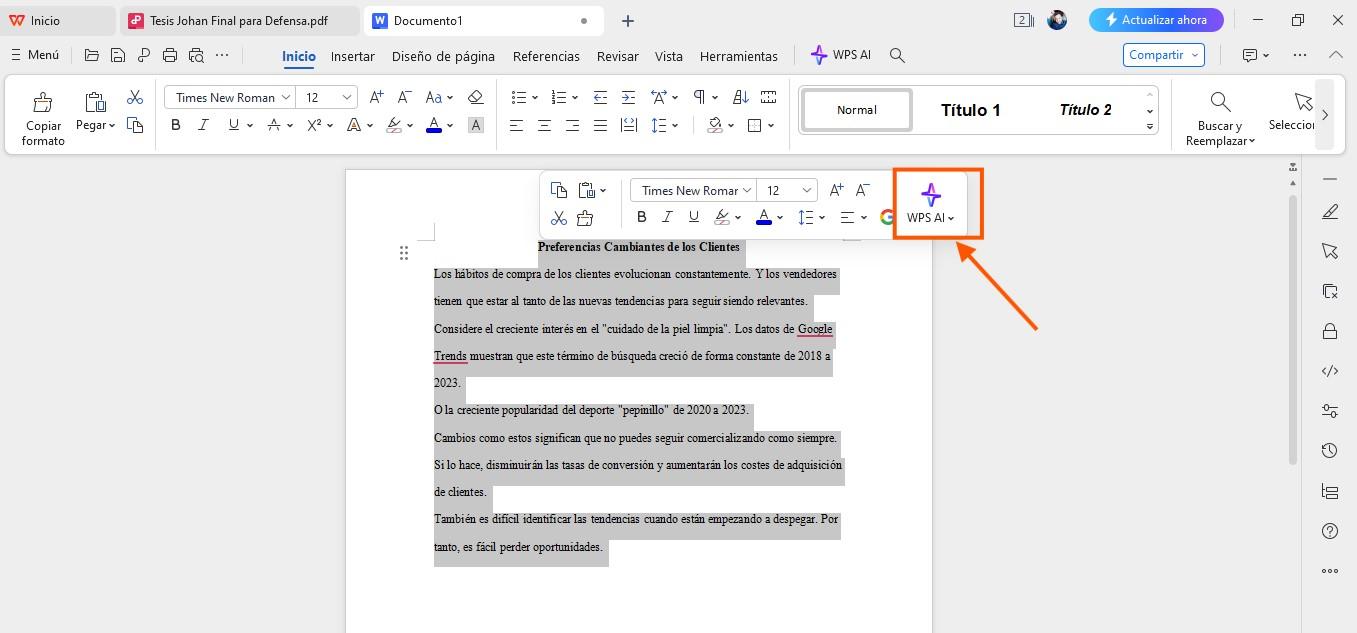The height and width of the screenshot is (633, 1357).
Task: Cut text using the scissors icon
Action: click(x=559, y=217)
